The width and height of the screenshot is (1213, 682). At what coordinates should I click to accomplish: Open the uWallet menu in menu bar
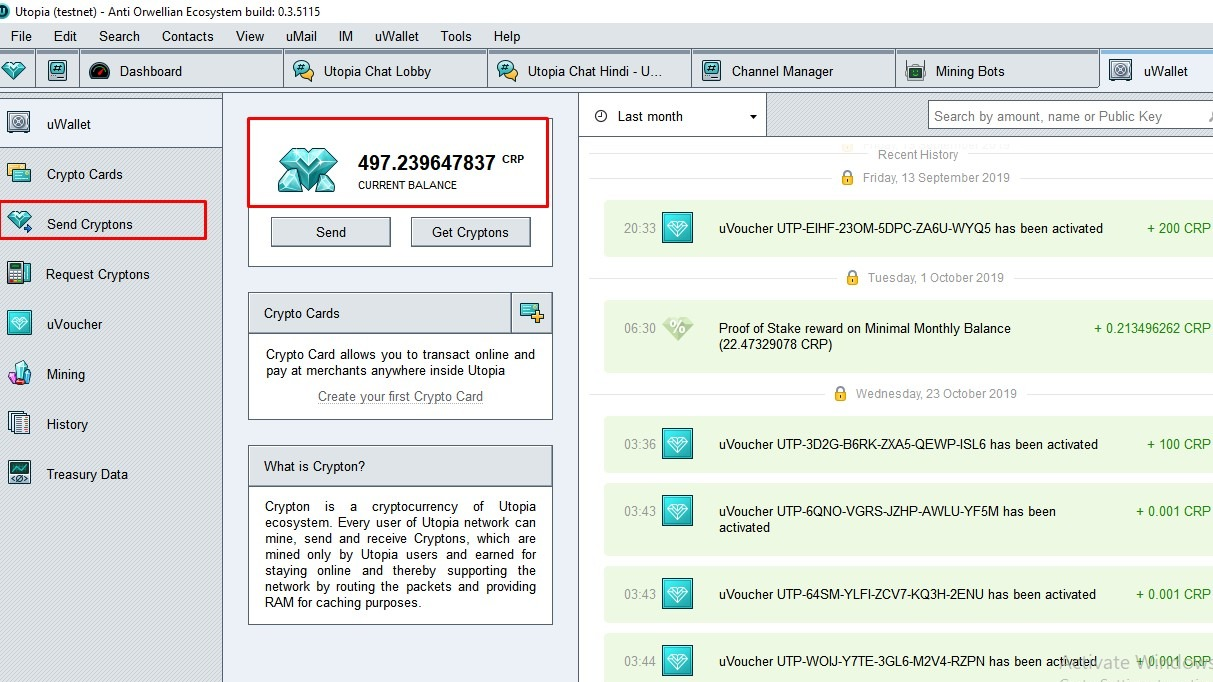pyautogui.click(x=397, y=36)
